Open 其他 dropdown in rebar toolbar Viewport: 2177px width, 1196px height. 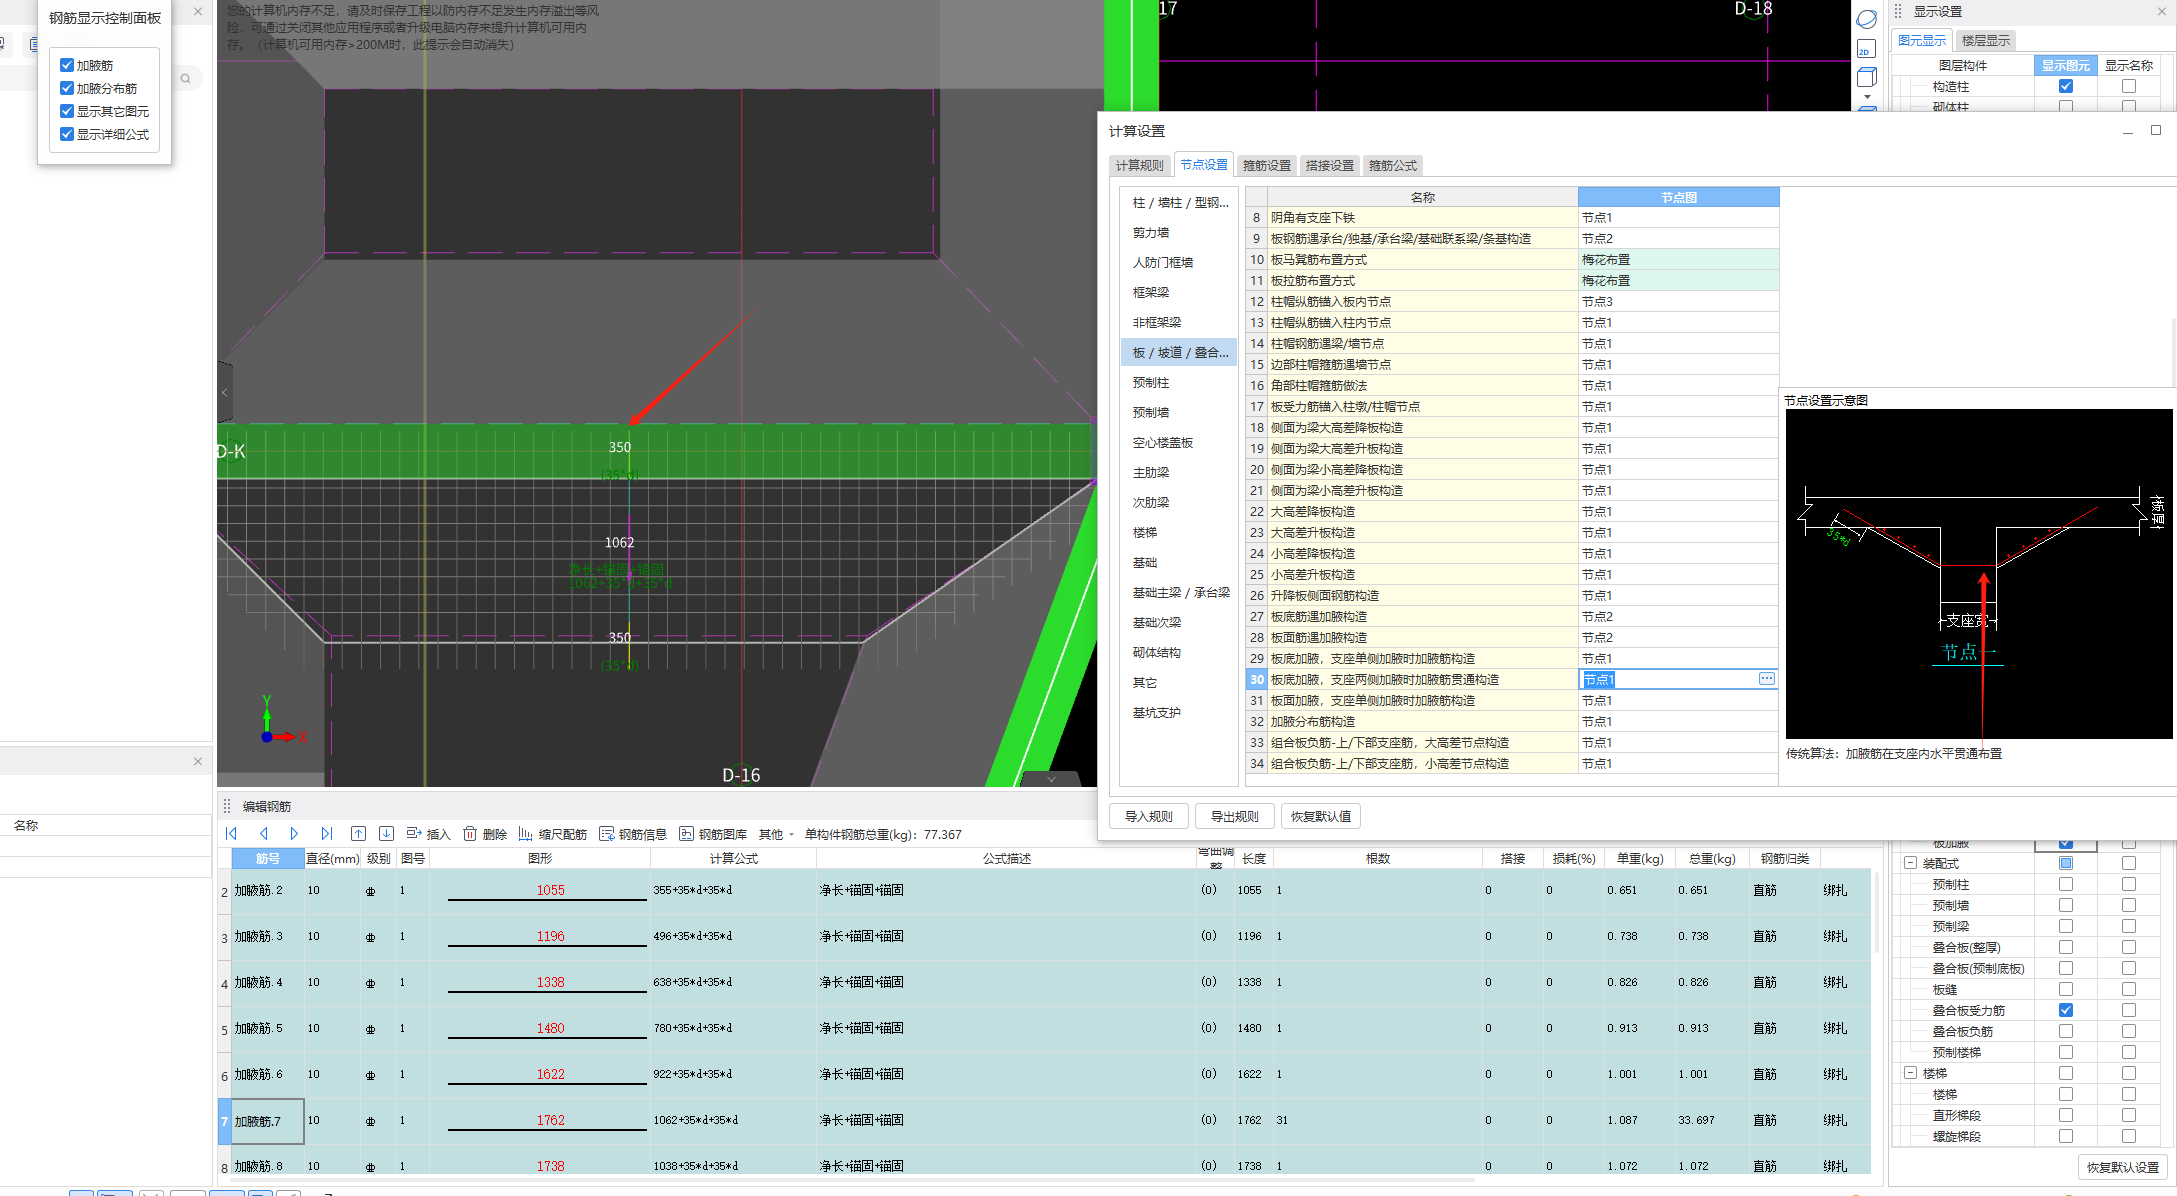click(x=777, y=834)
